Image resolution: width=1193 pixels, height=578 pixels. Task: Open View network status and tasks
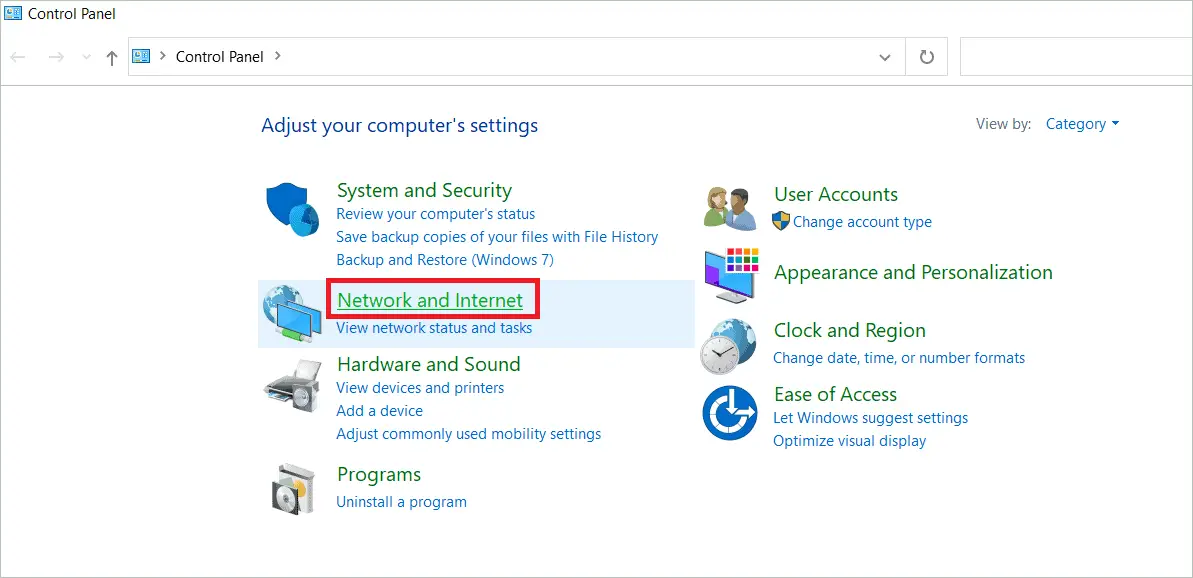(x=434, y=329)
